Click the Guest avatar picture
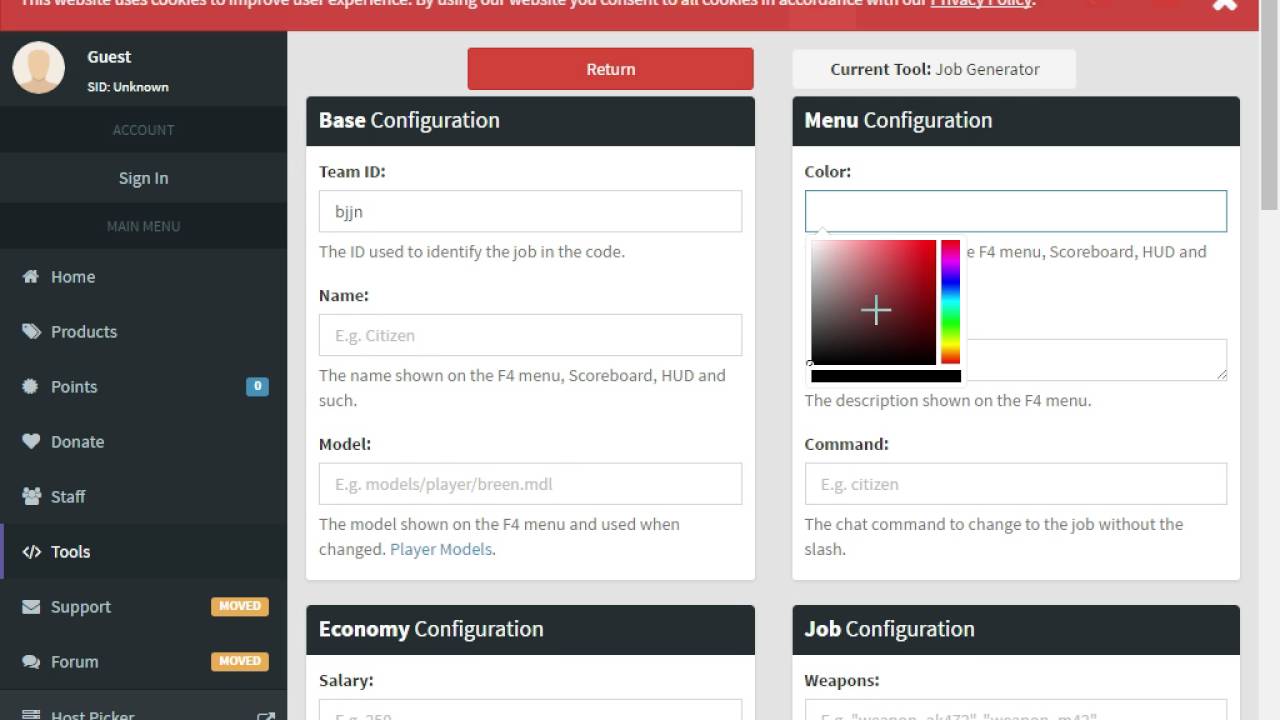Screen dimensions: 1280x720 tap(39, 68)
